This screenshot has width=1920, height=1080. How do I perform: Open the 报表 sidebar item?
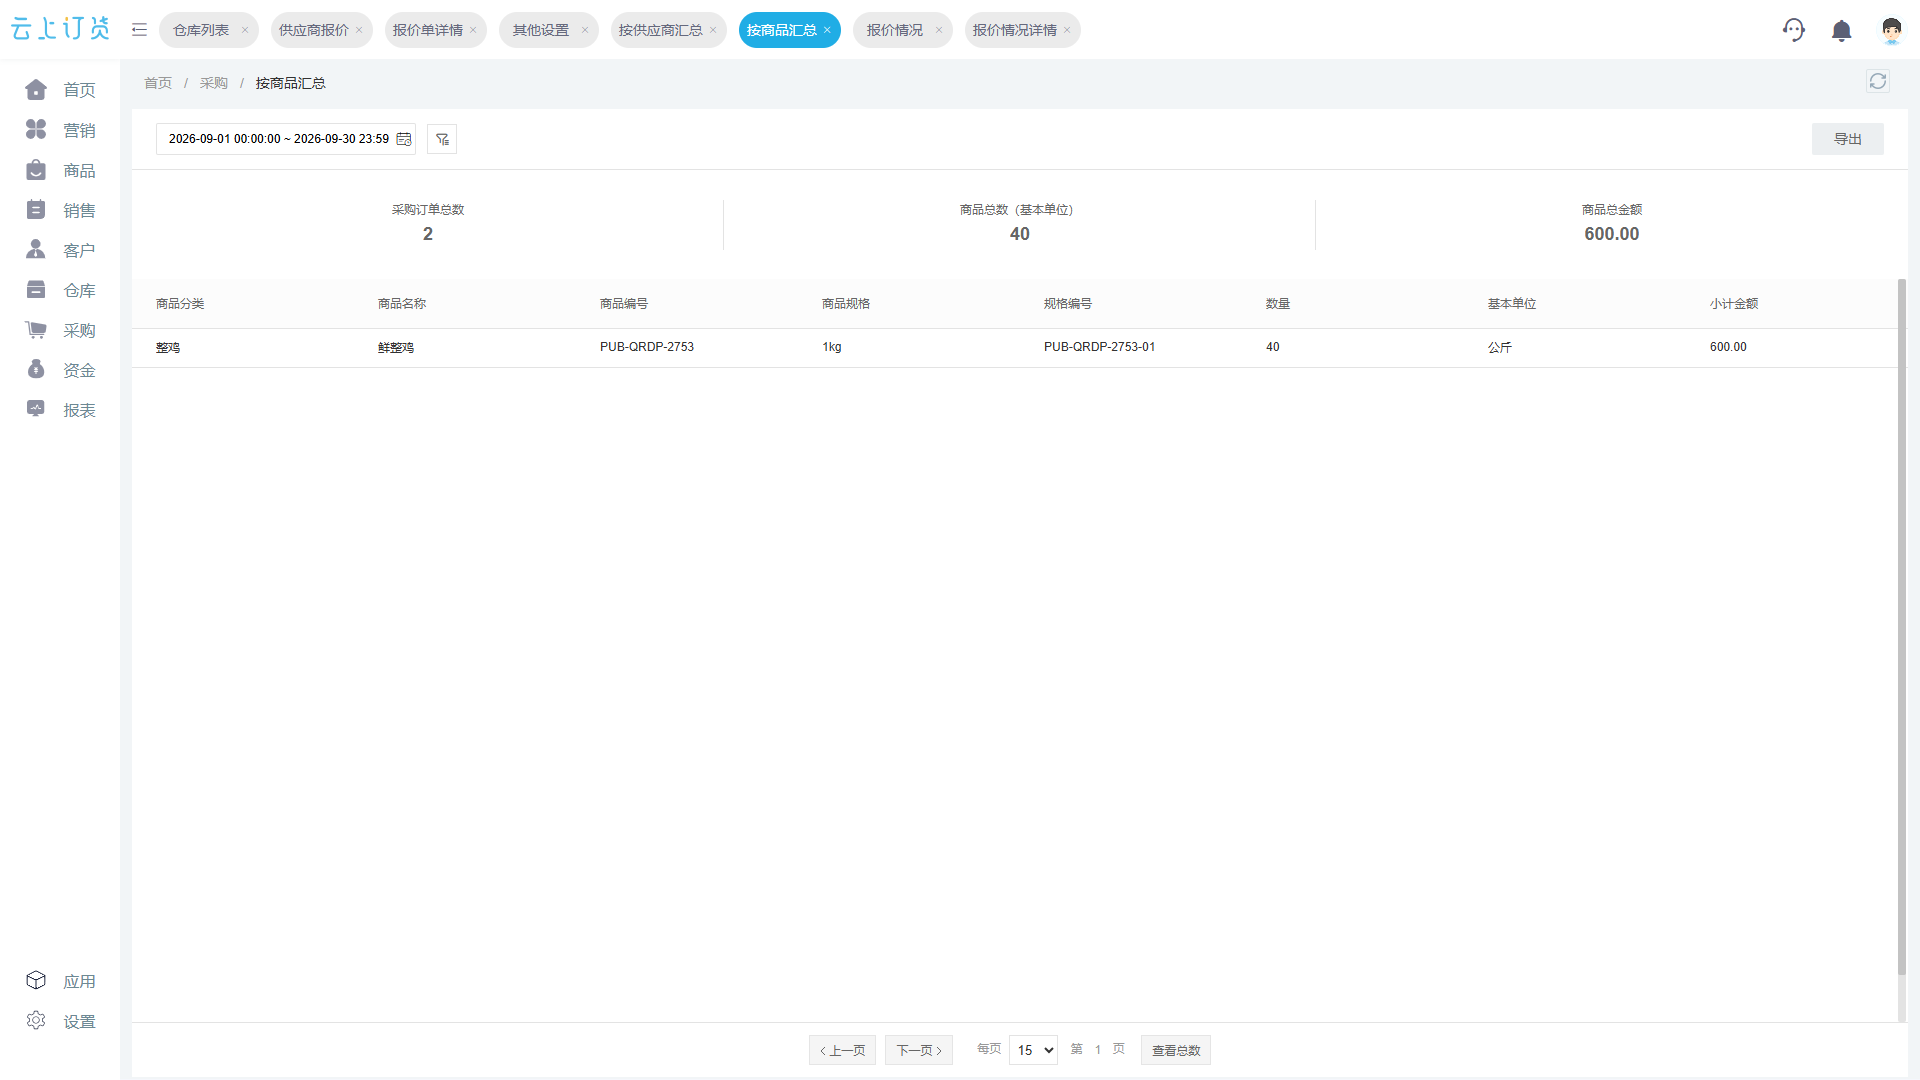pos(60,410)
